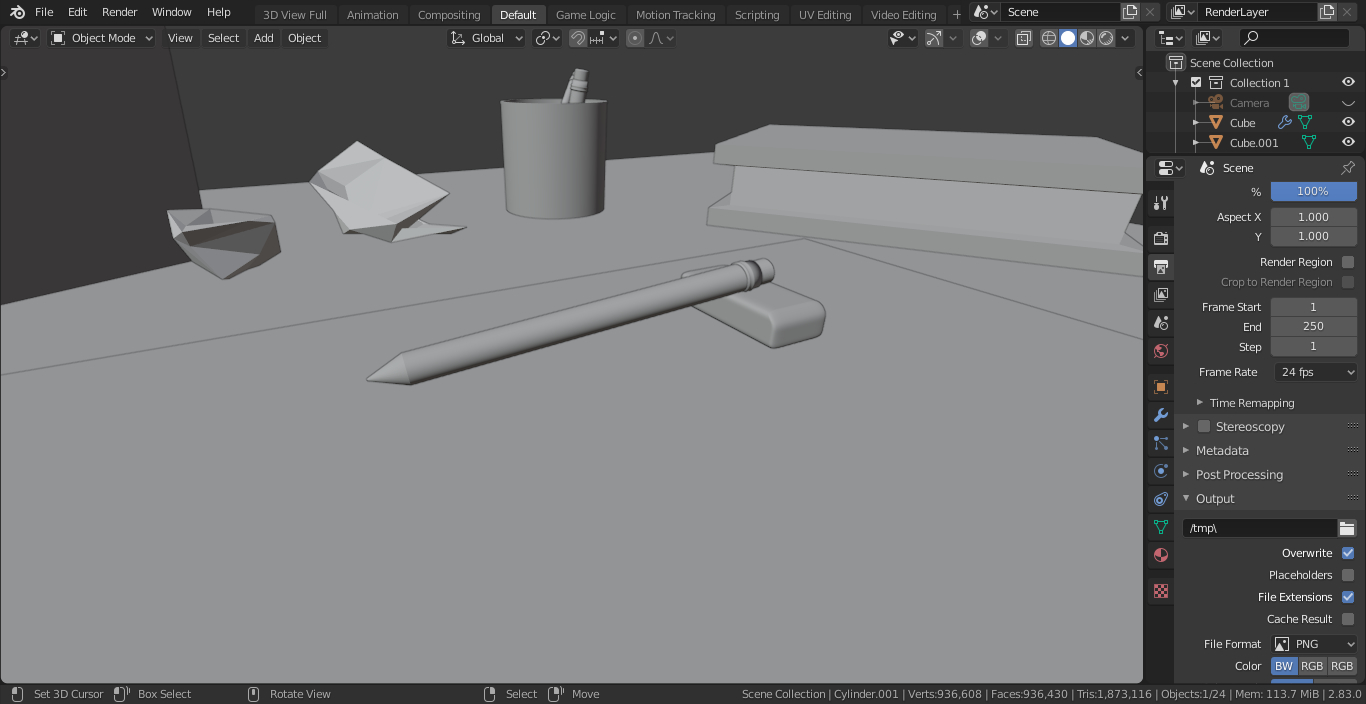Open the Texture properties checkered icon
The height and width of the screenshot is (704, 1366).
[x=1160, y=592]
